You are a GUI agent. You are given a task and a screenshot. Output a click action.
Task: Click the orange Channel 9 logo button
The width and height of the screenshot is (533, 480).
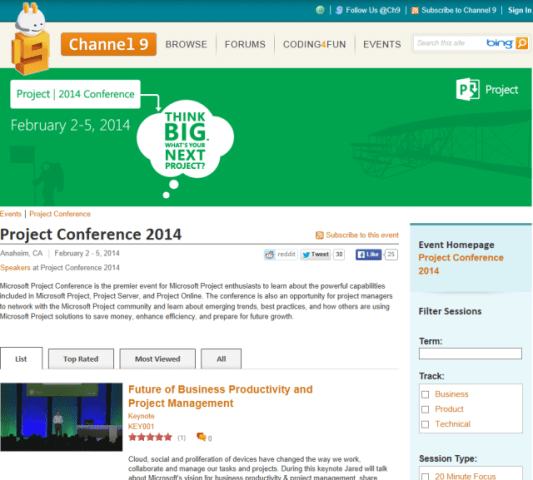(108, 44)
